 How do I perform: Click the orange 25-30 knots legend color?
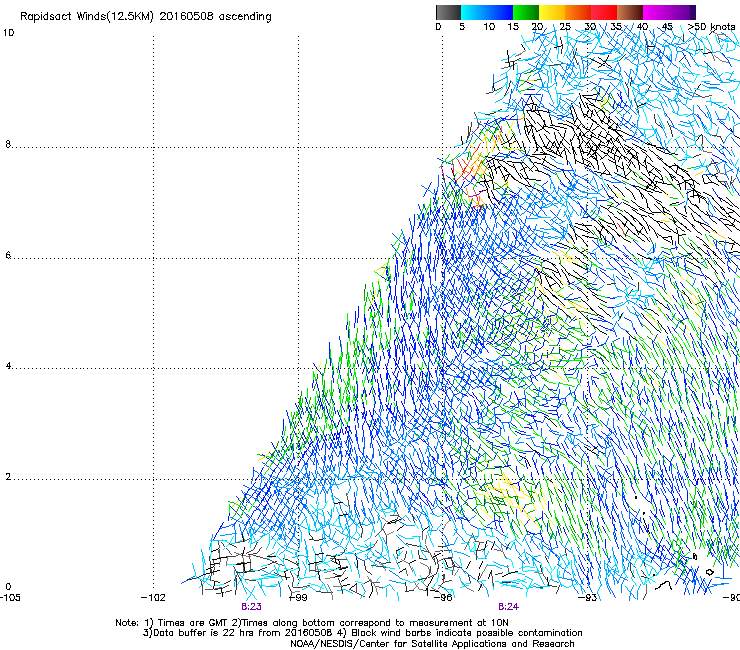click(578, 12)
